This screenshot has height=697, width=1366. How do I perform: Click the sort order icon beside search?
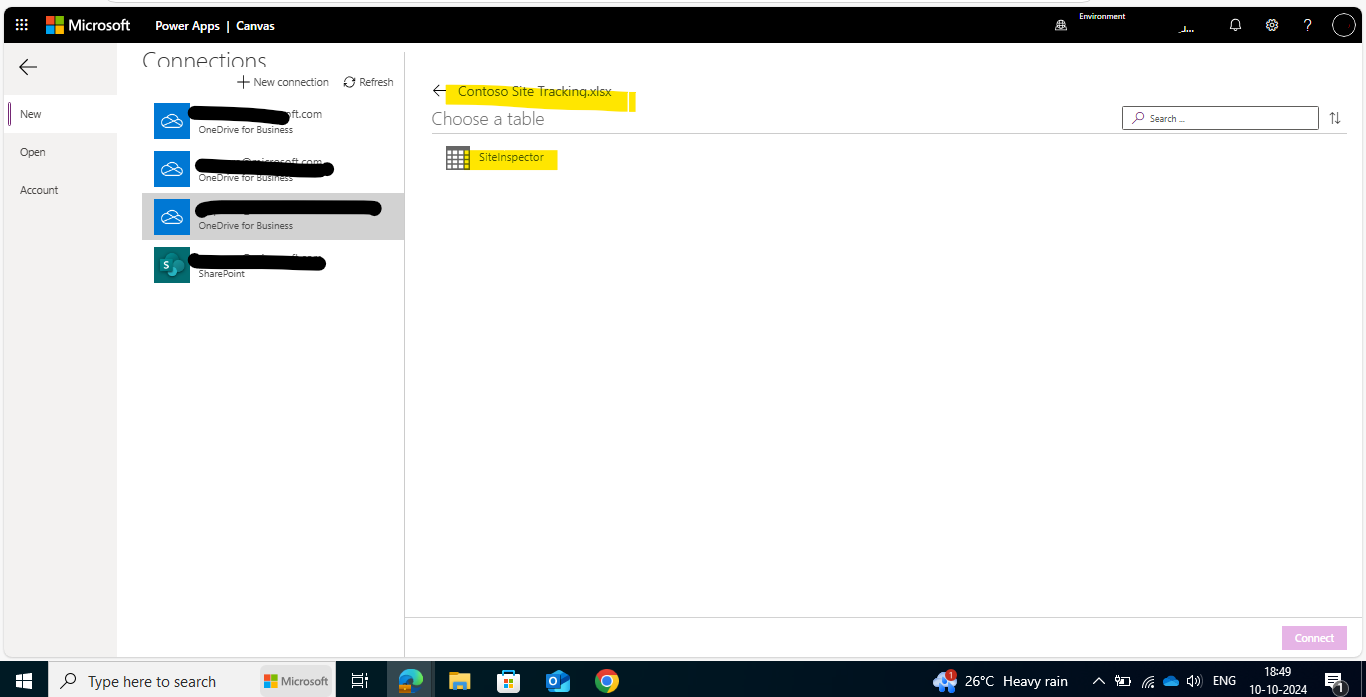(x=1335, y=118)
